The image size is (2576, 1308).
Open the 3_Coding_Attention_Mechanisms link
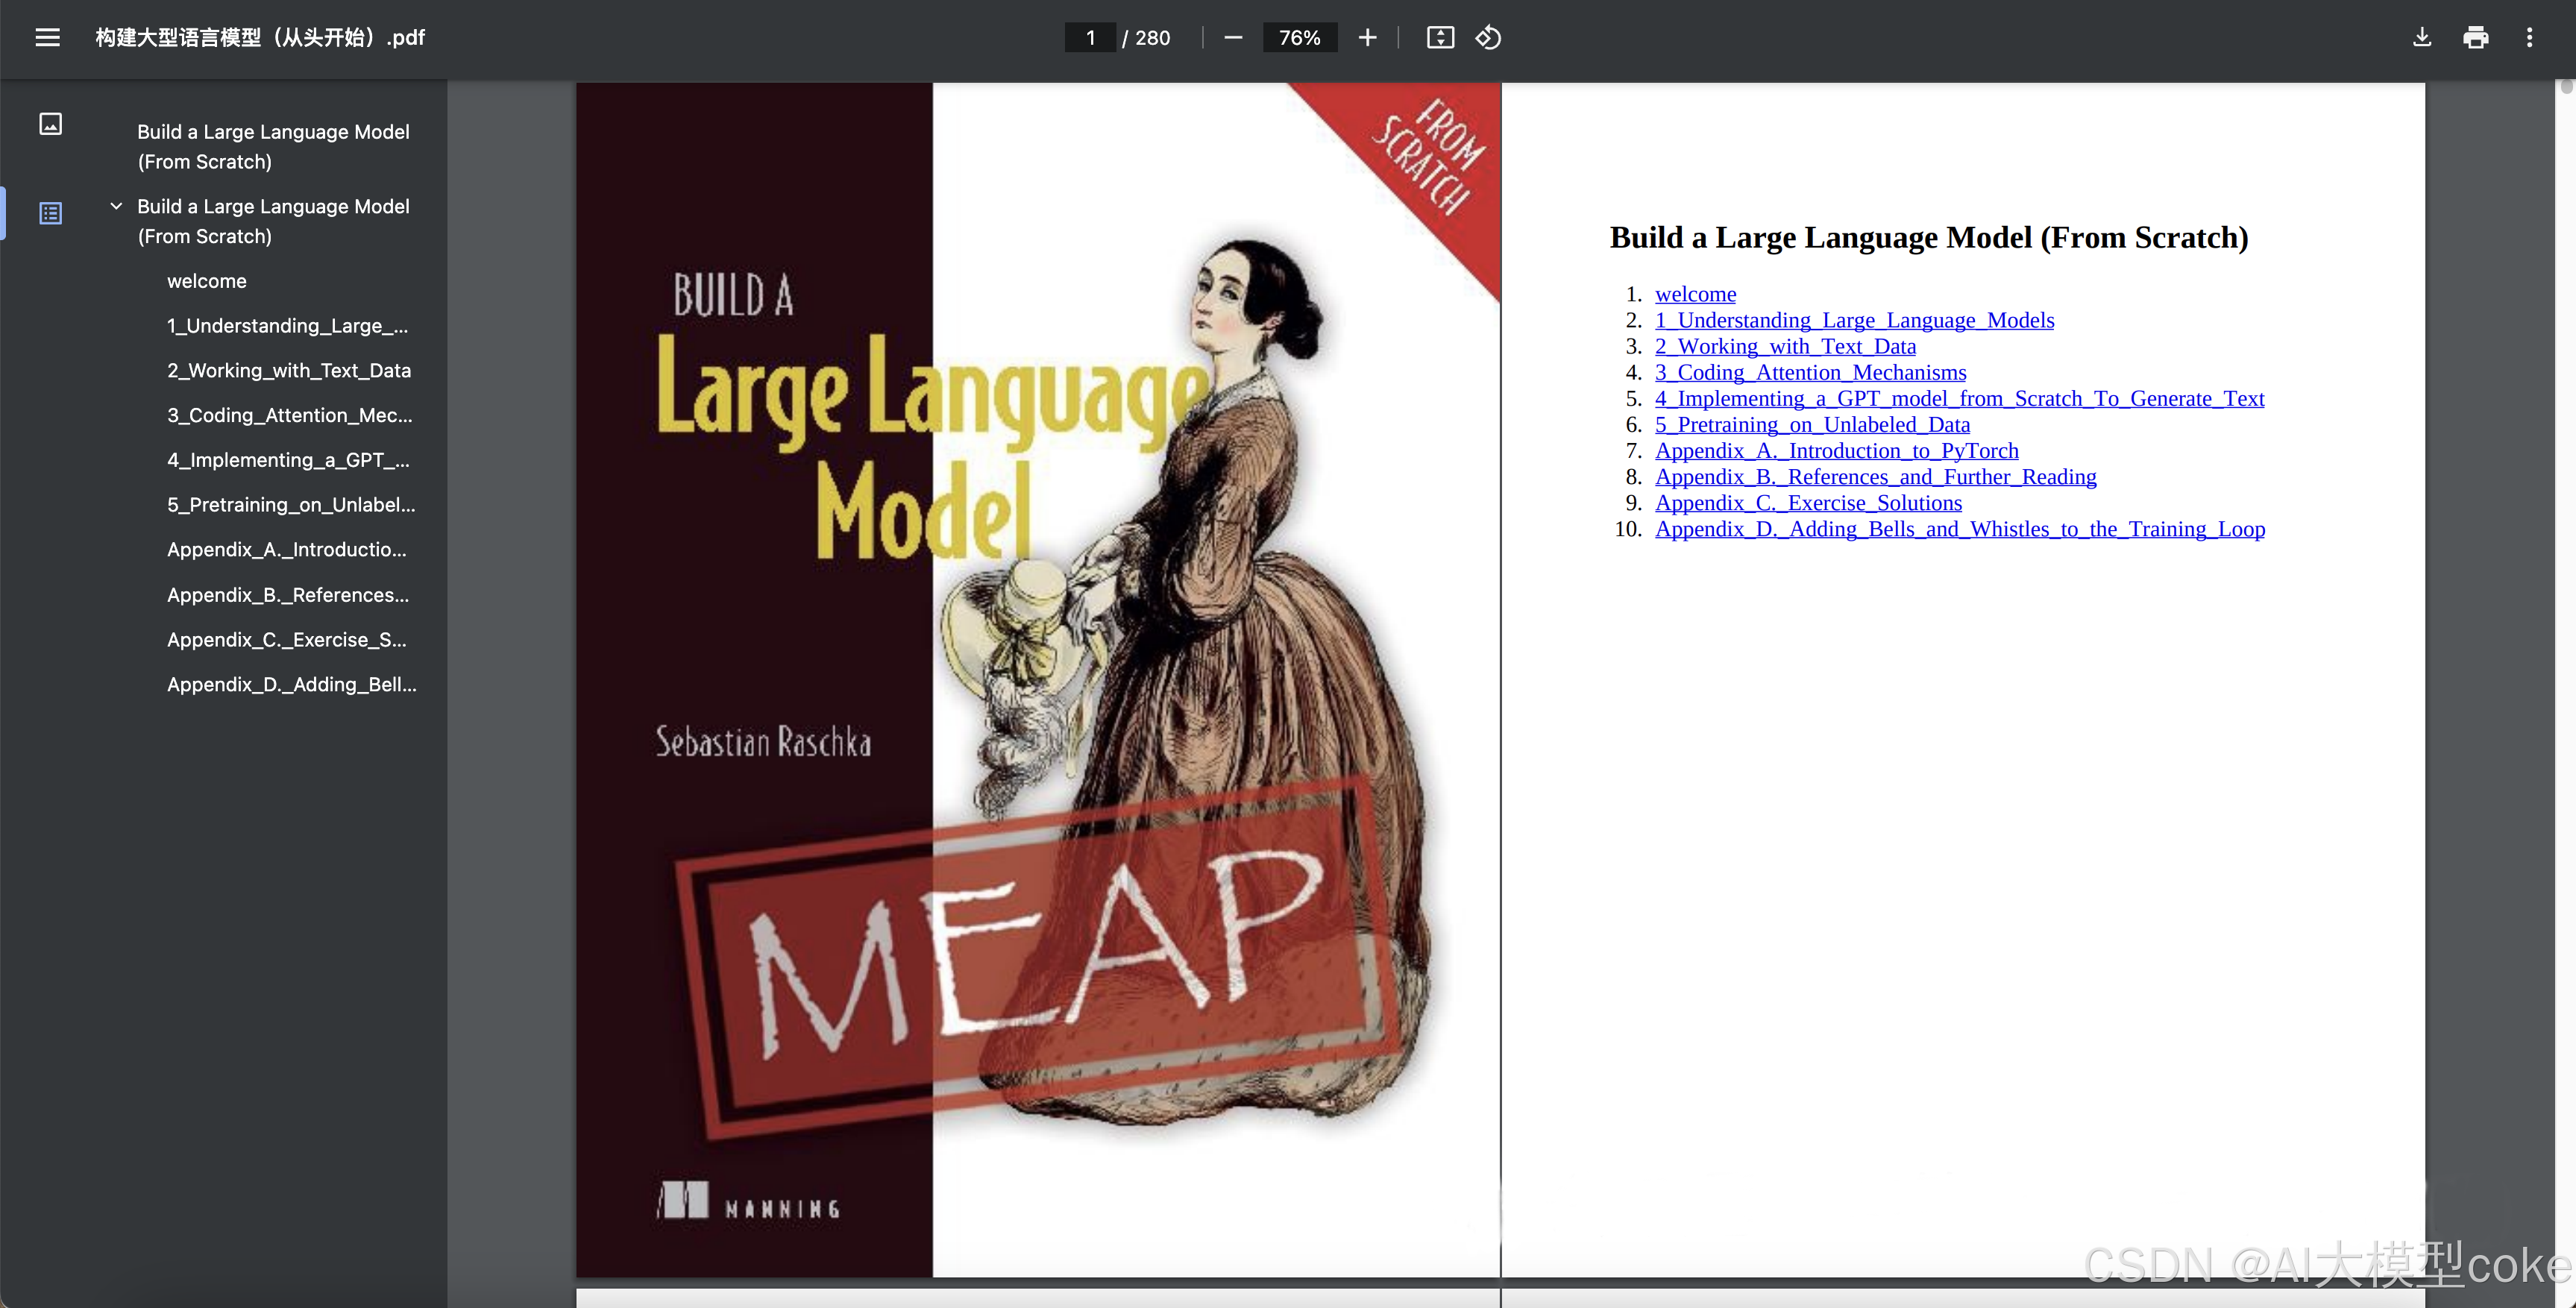click(x=1810, y=373)
